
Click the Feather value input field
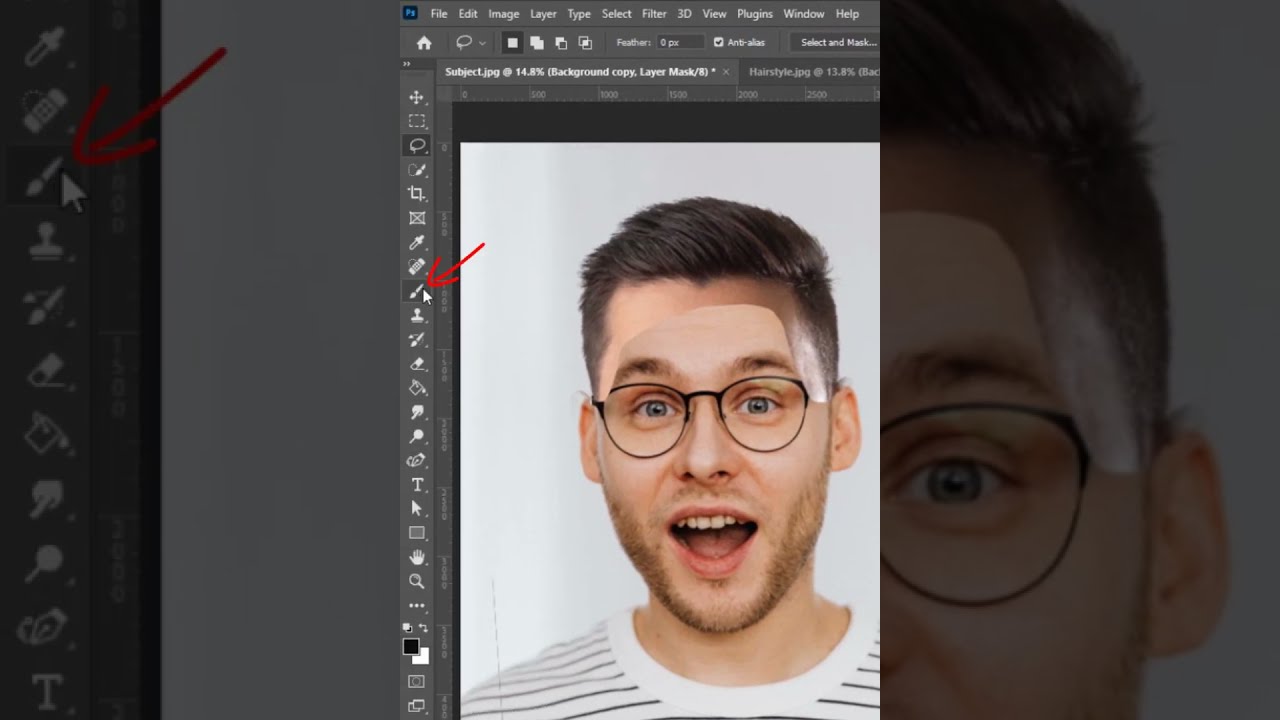tap(680, 43)
